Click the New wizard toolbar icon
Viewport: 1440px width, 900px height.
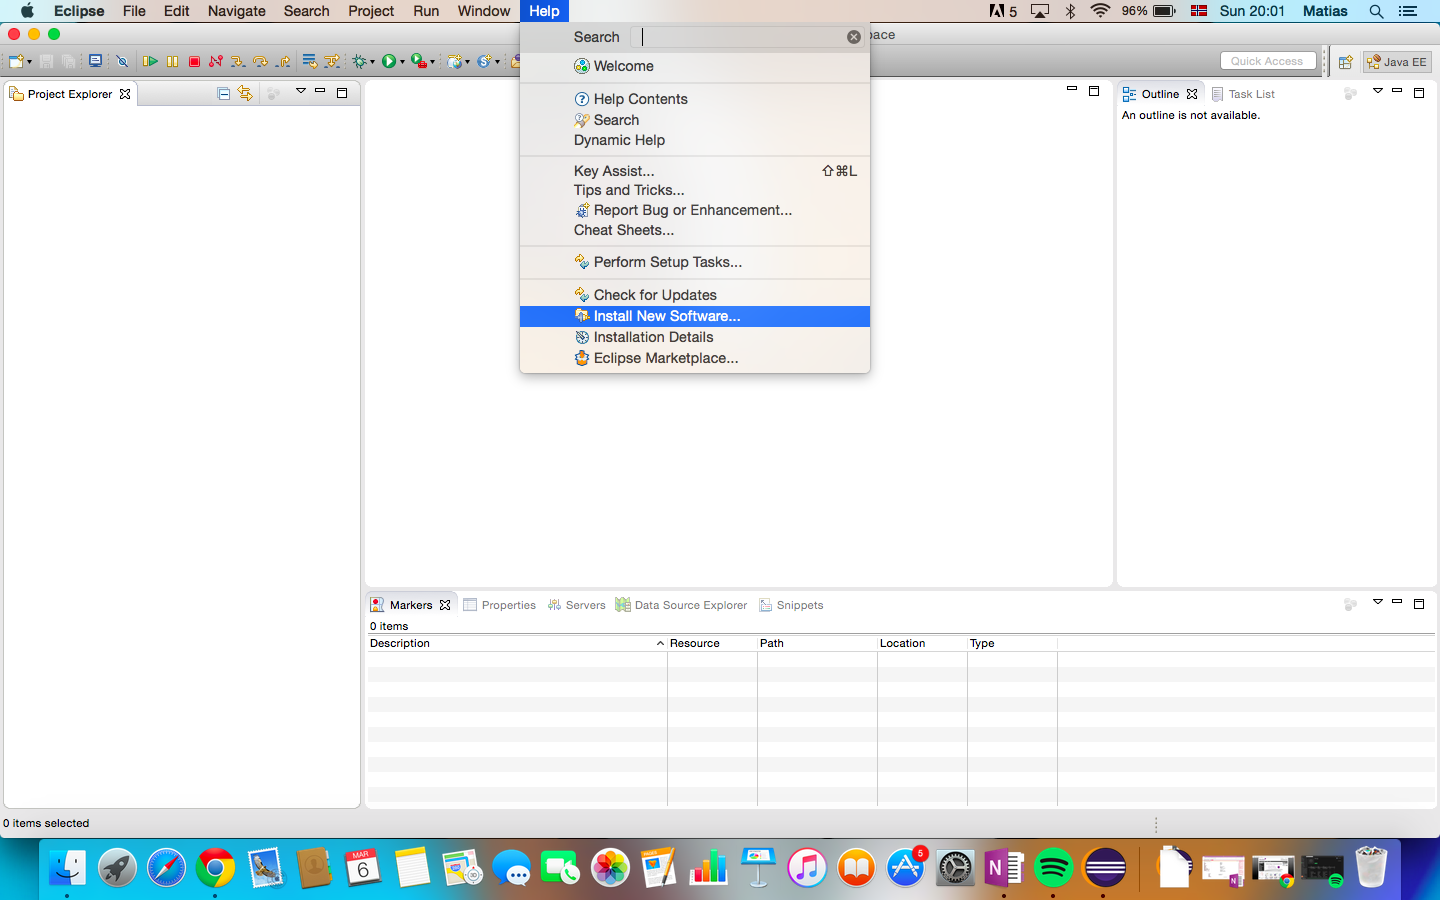click(x=16, y=62)
